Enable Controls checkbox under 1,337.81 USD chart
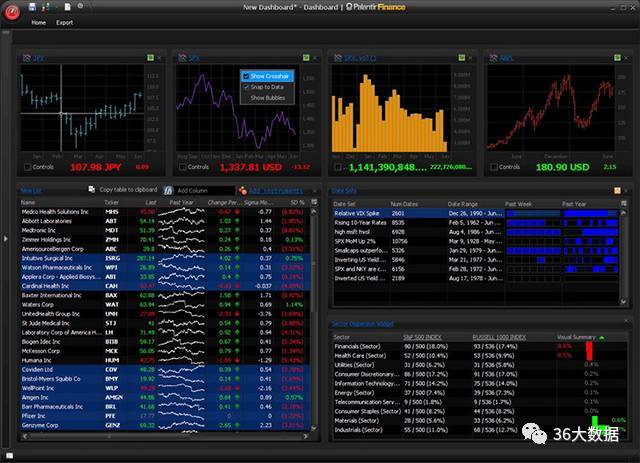The image size is (640, 463). tap(183, 167)
